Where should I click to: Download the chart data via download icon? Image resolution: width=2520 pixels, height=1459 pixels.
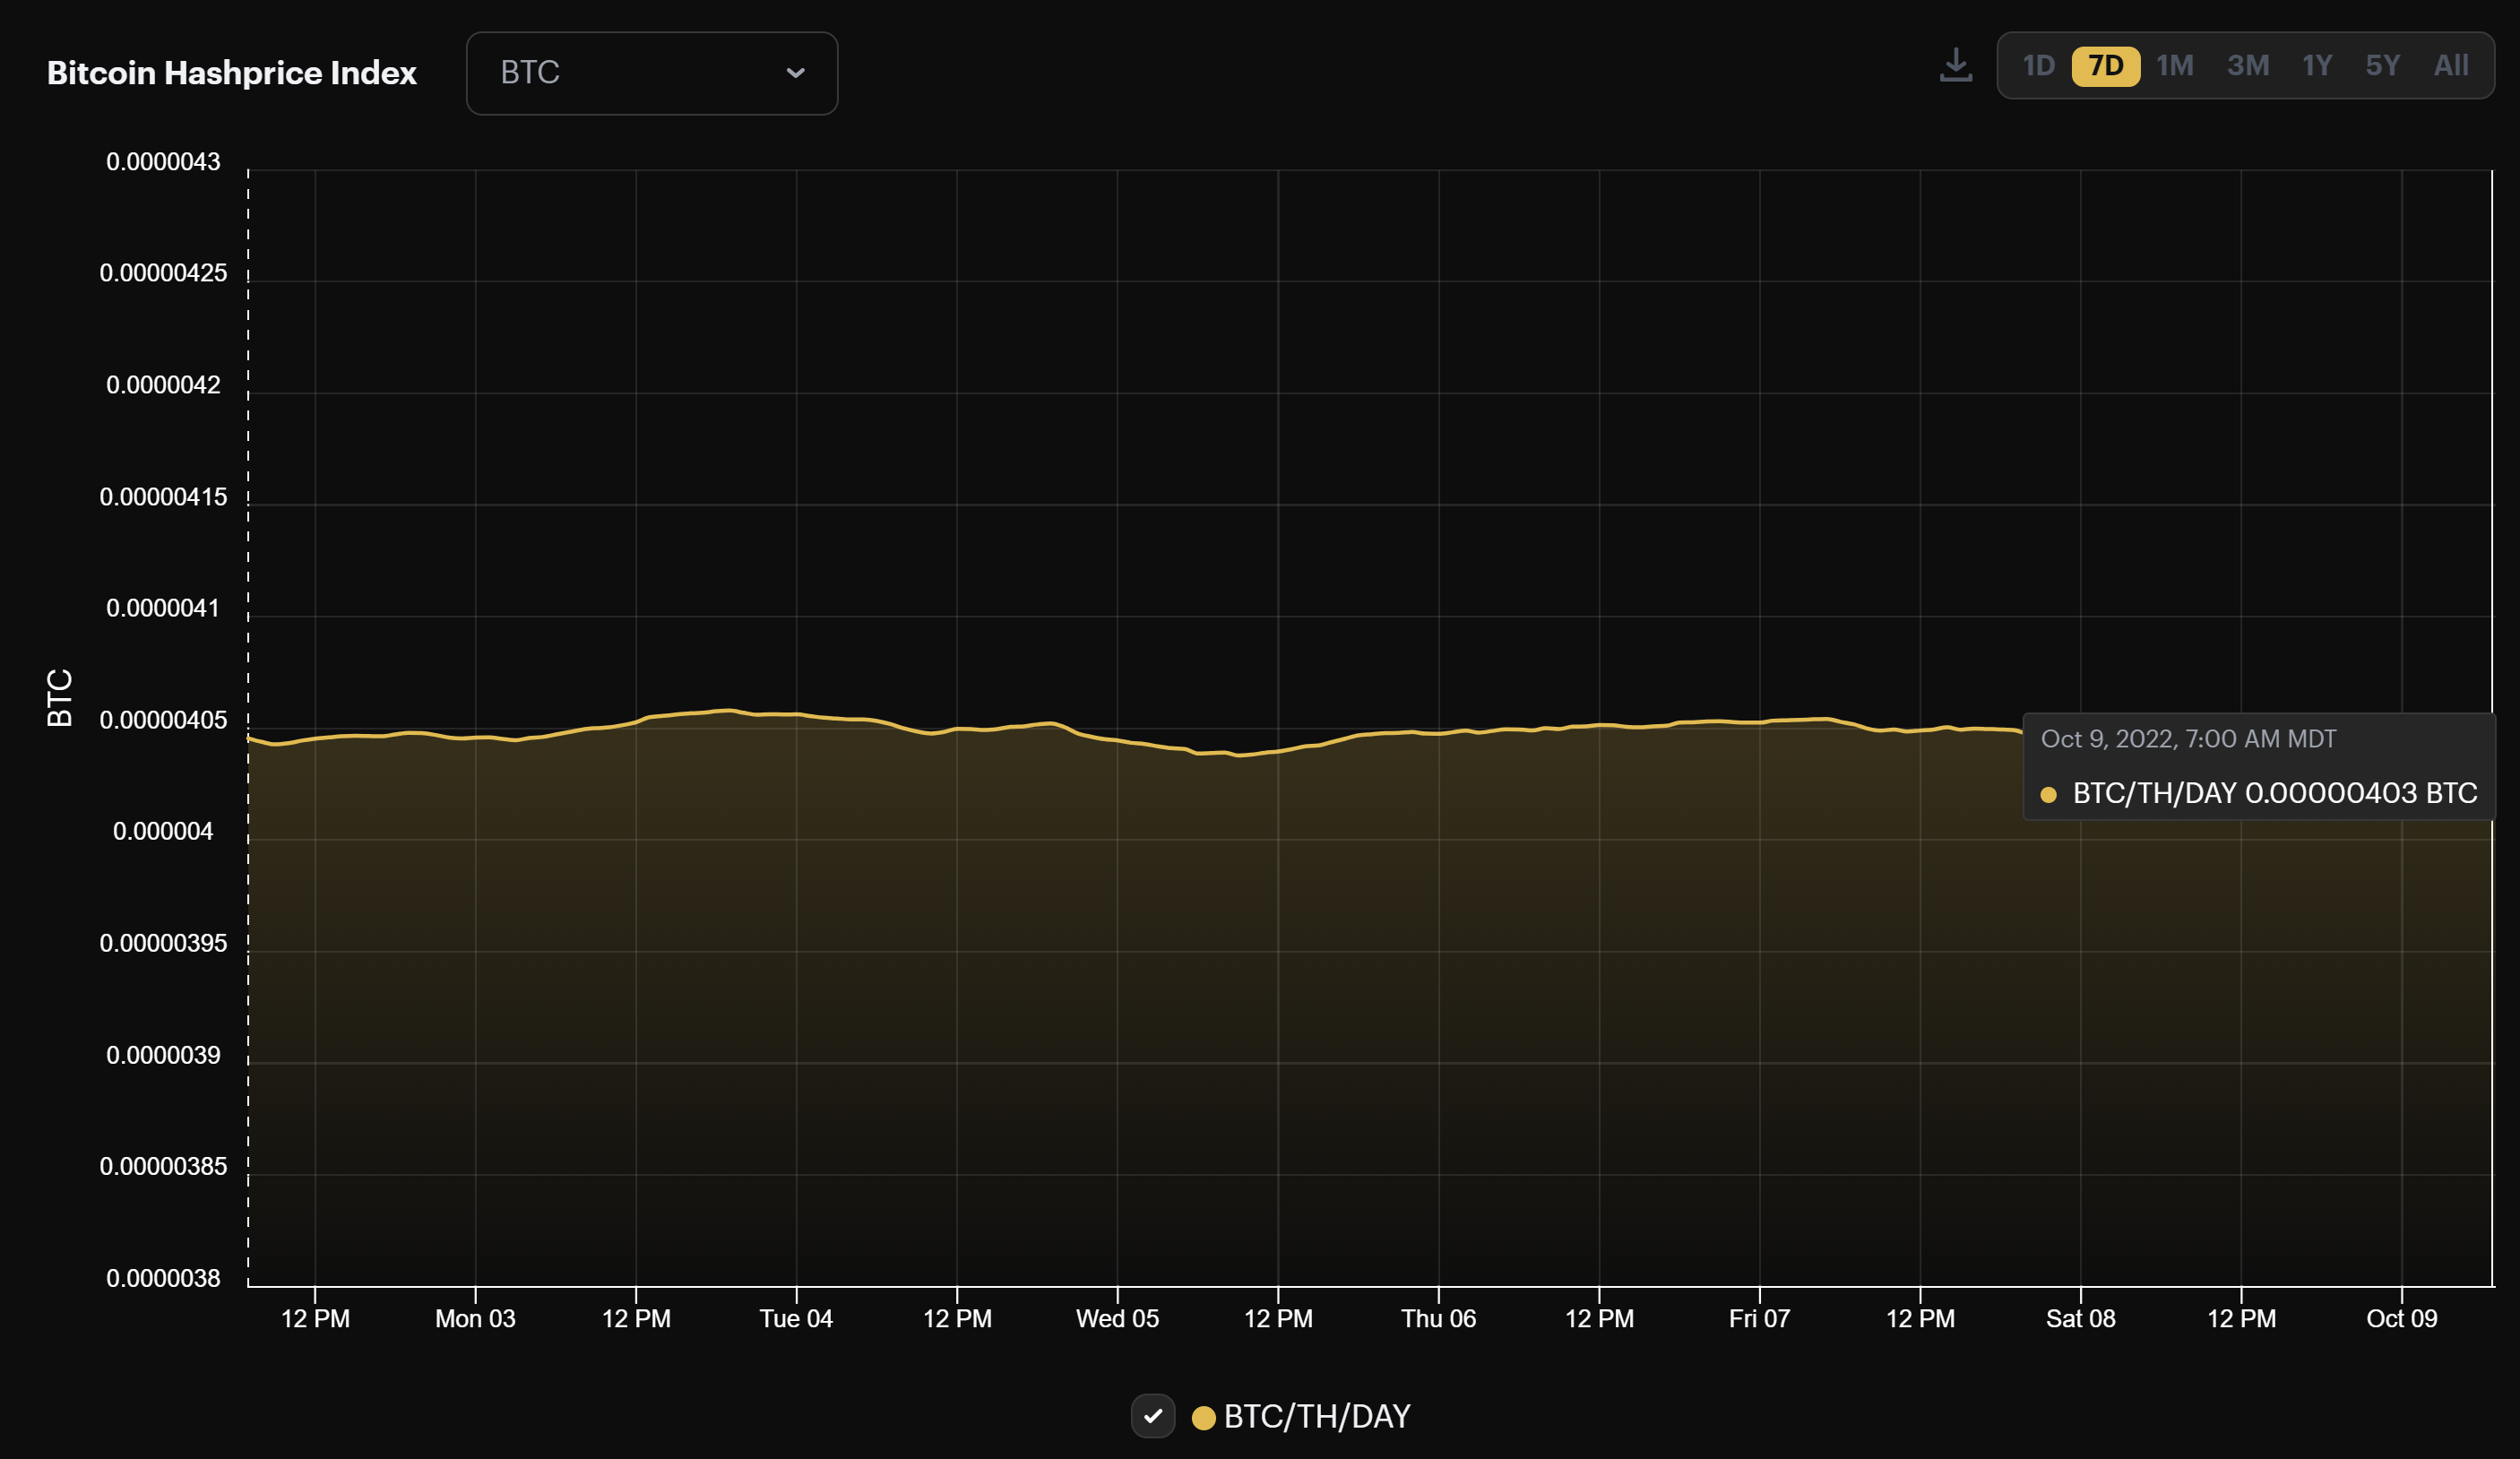(x=1955, y=66)
